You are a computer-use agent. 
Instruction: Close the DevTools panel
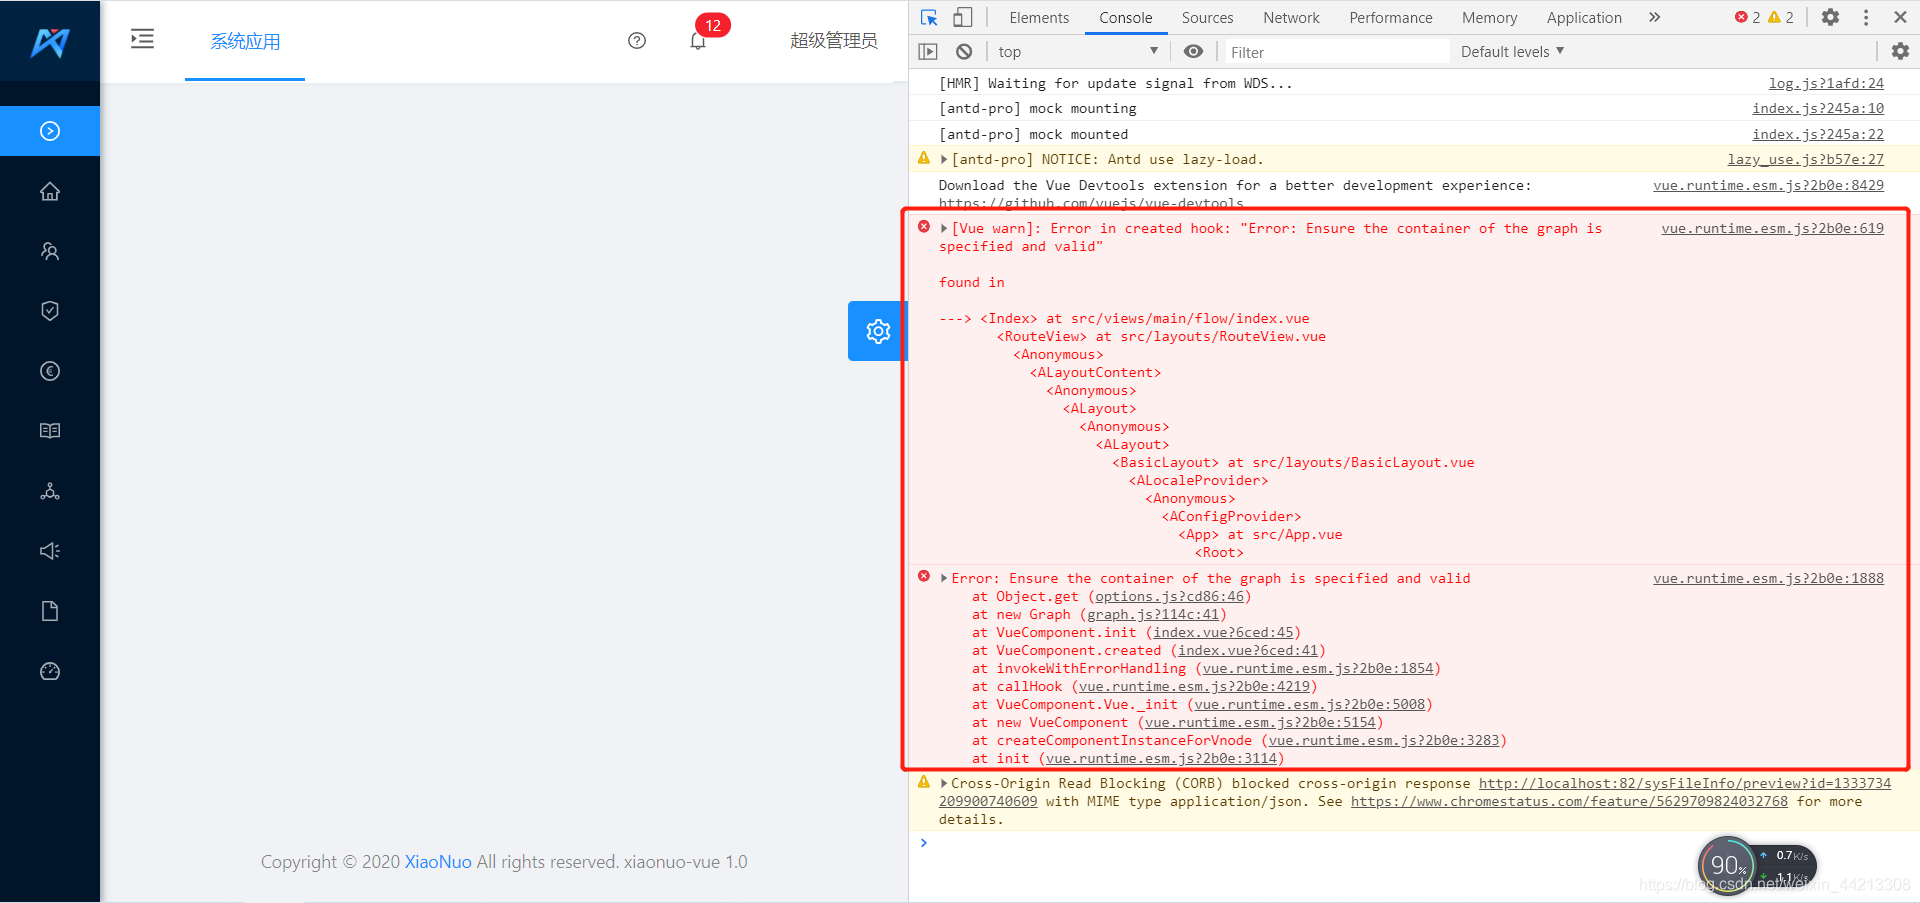1900,17
